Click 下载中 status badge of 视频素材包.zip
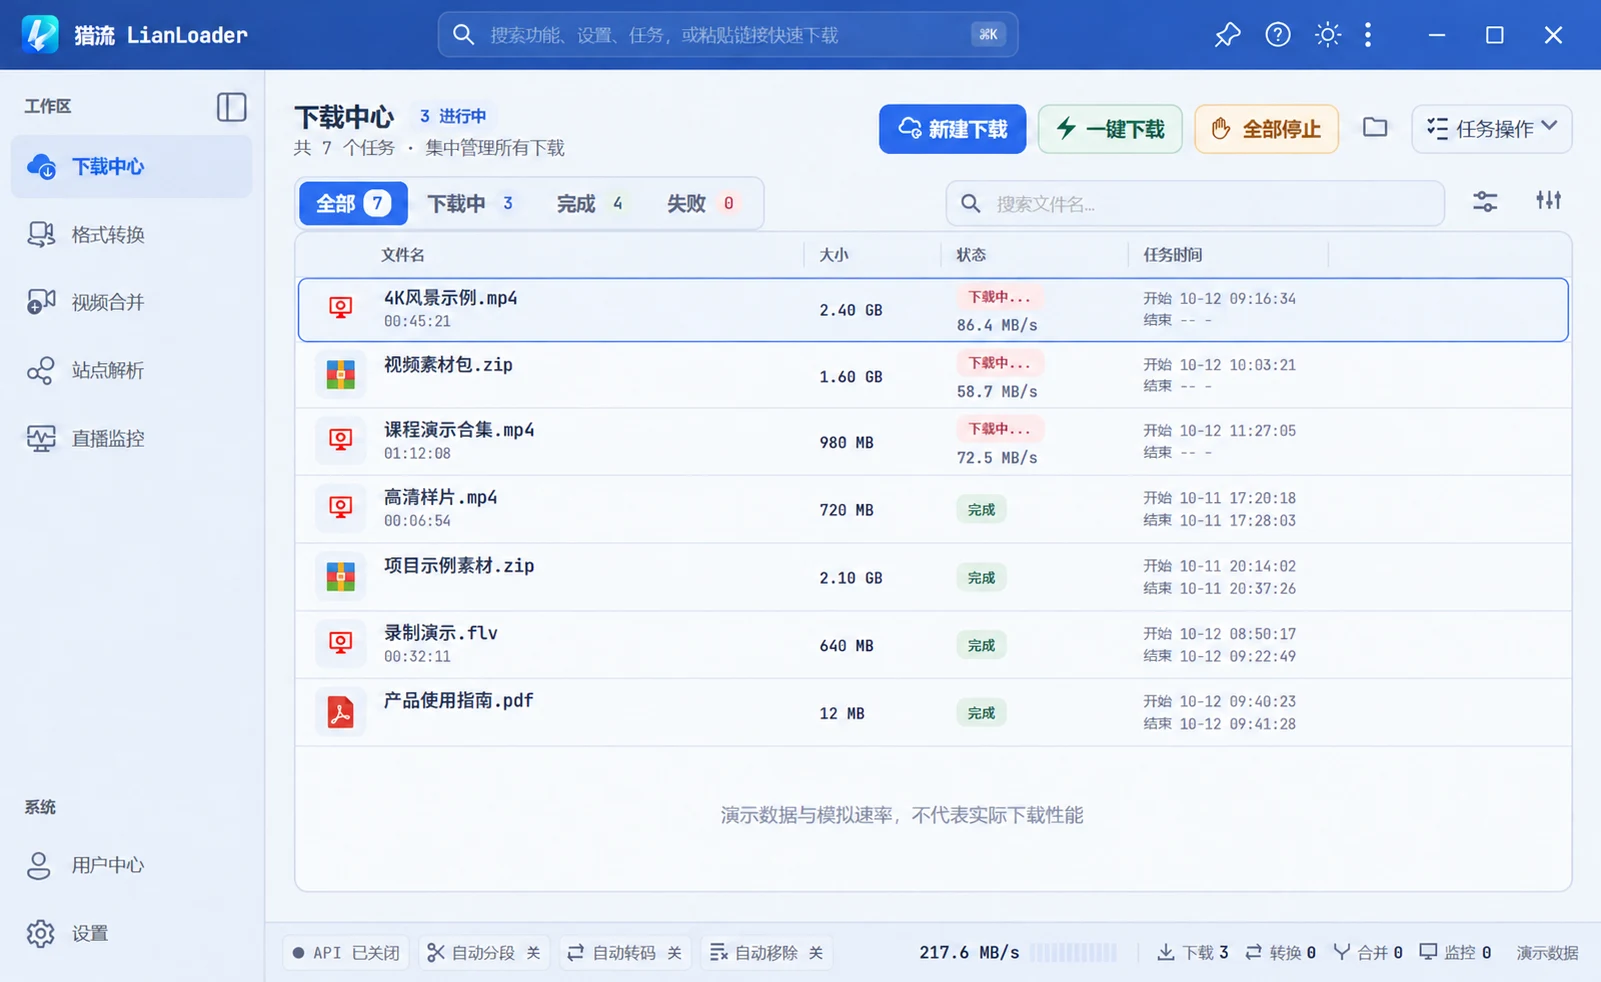Viewport: 1601px width, 982px height. coord(999,363)
